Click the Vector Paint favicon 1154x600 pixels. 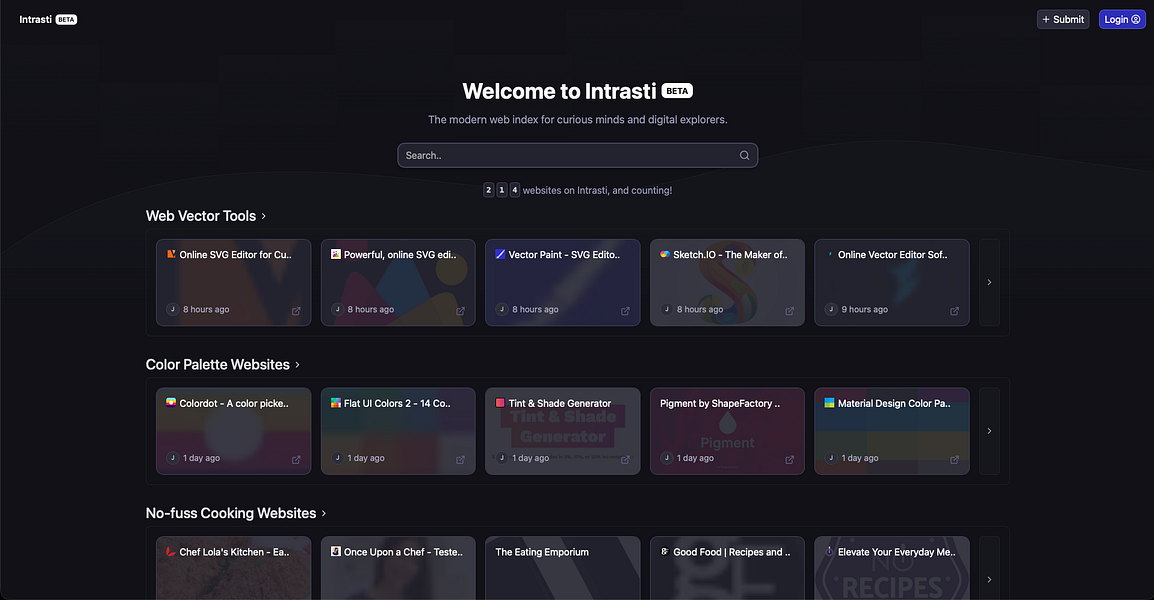tap(500, 254)
